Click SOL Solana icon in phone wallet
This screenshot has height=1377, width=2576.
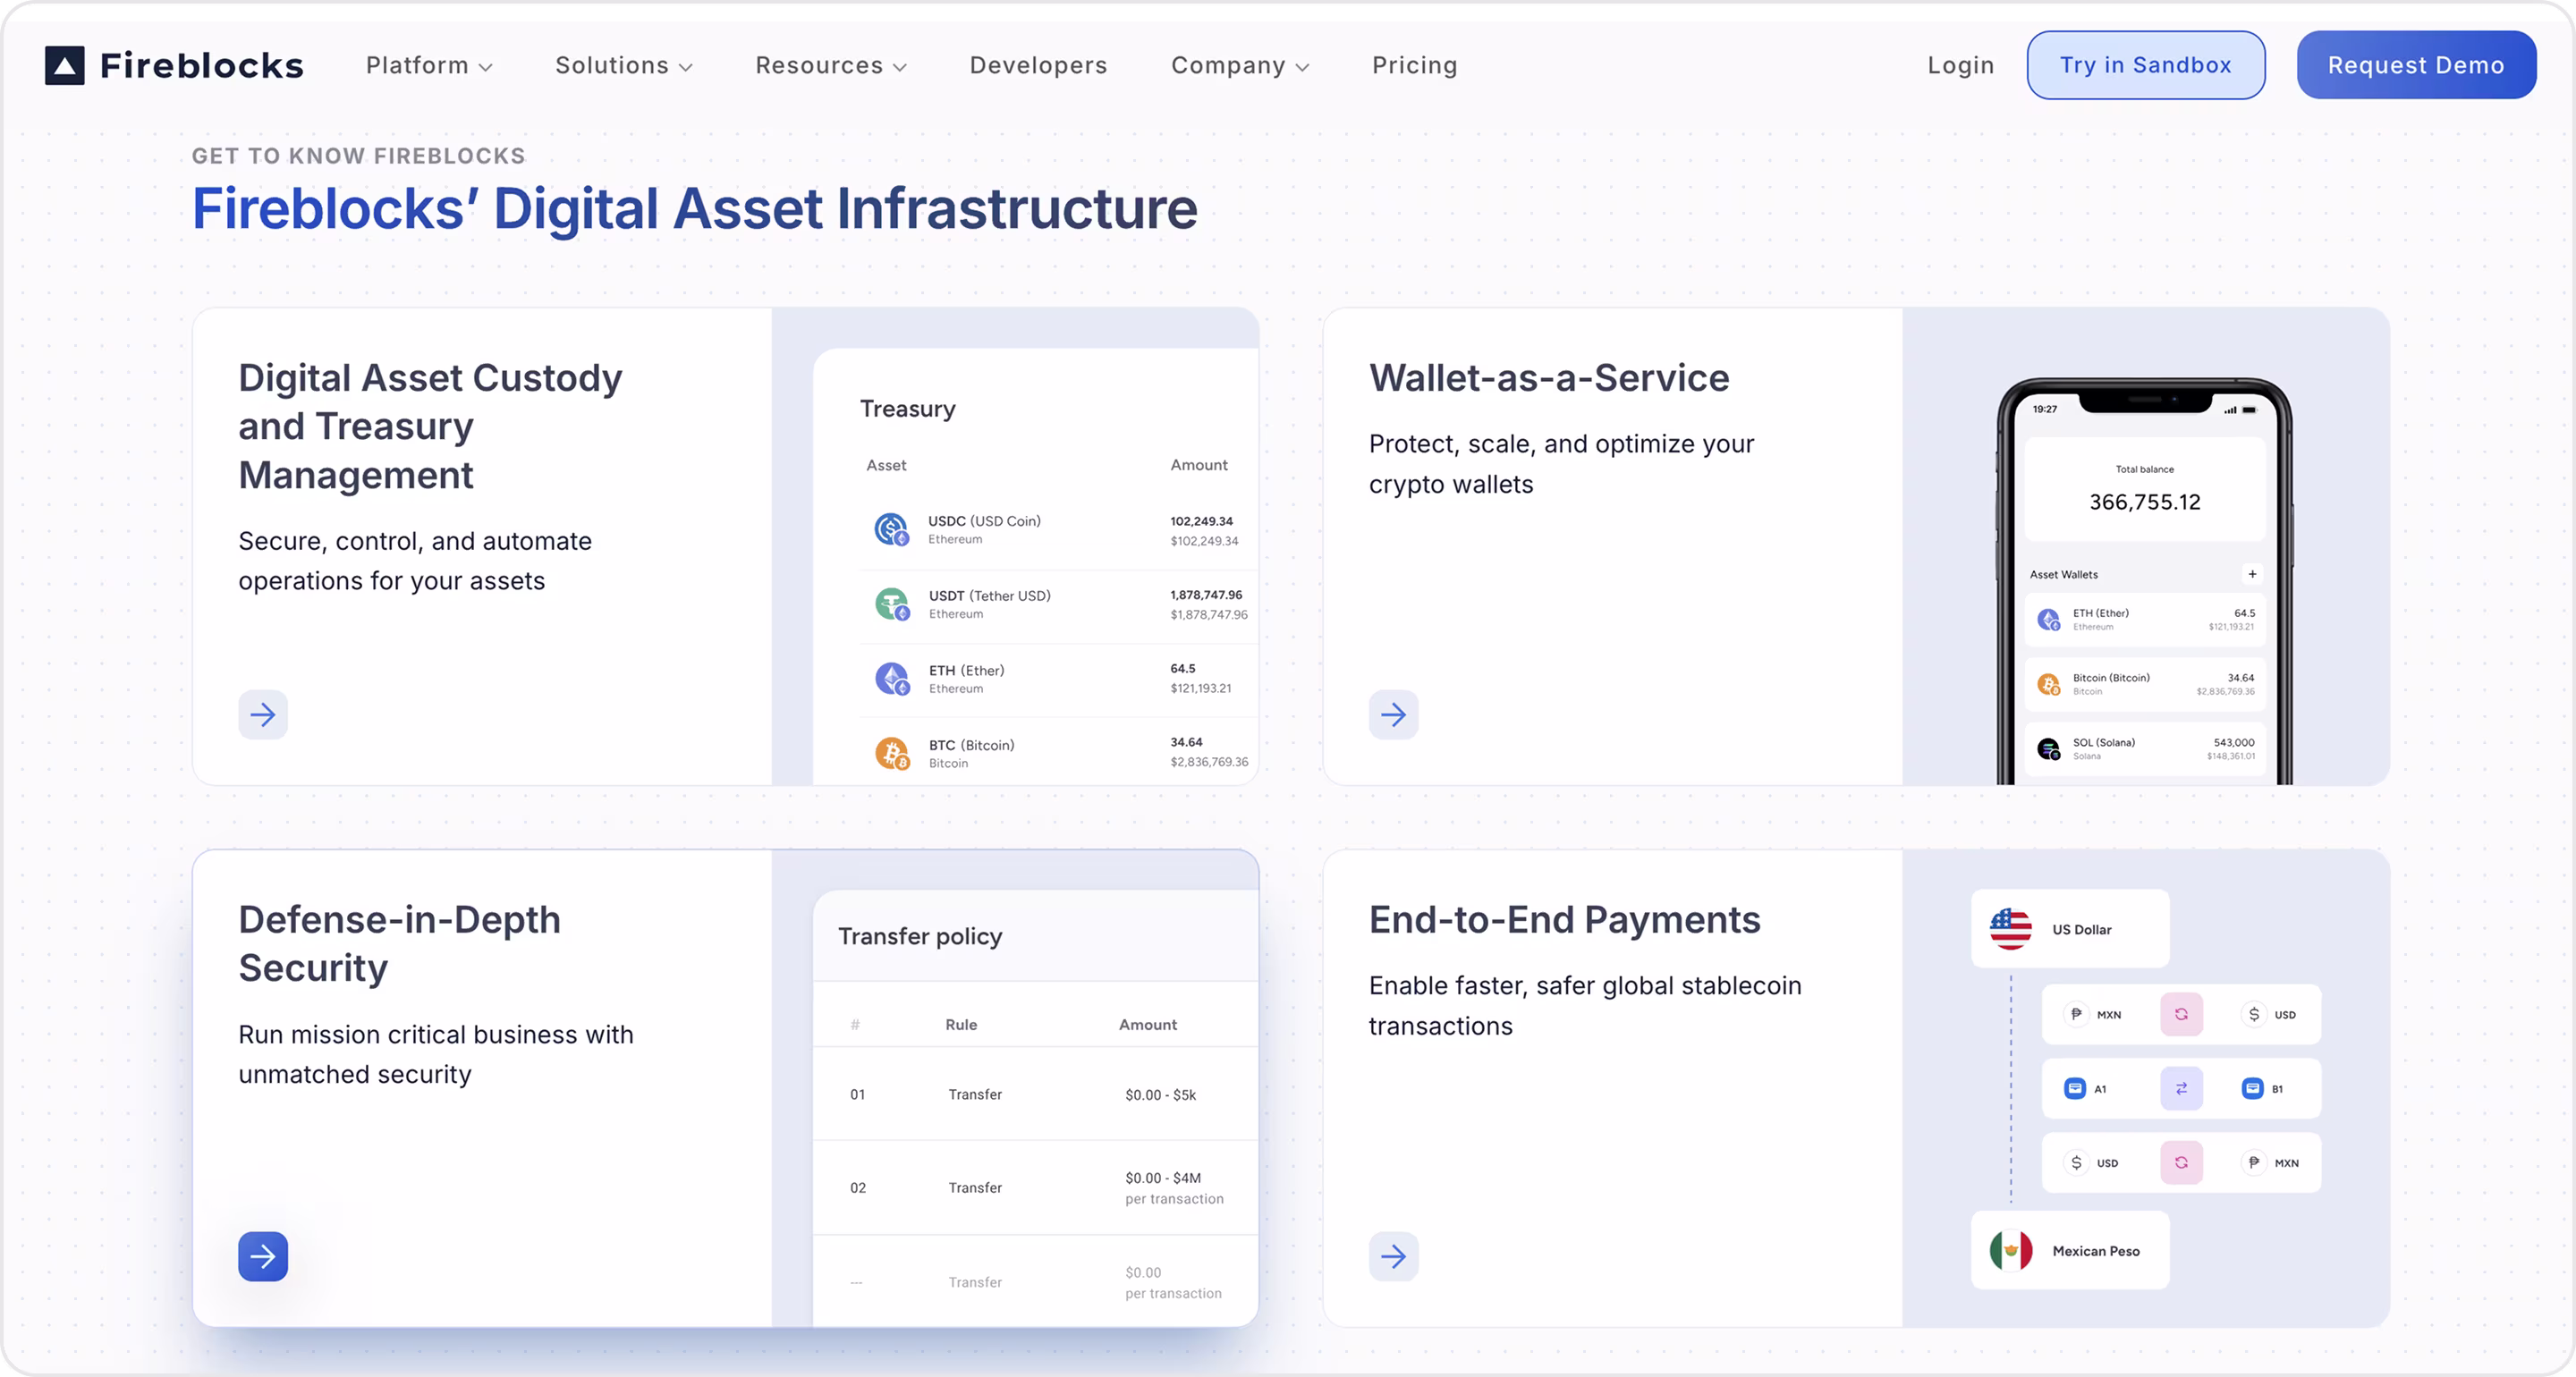point(2048,749)
